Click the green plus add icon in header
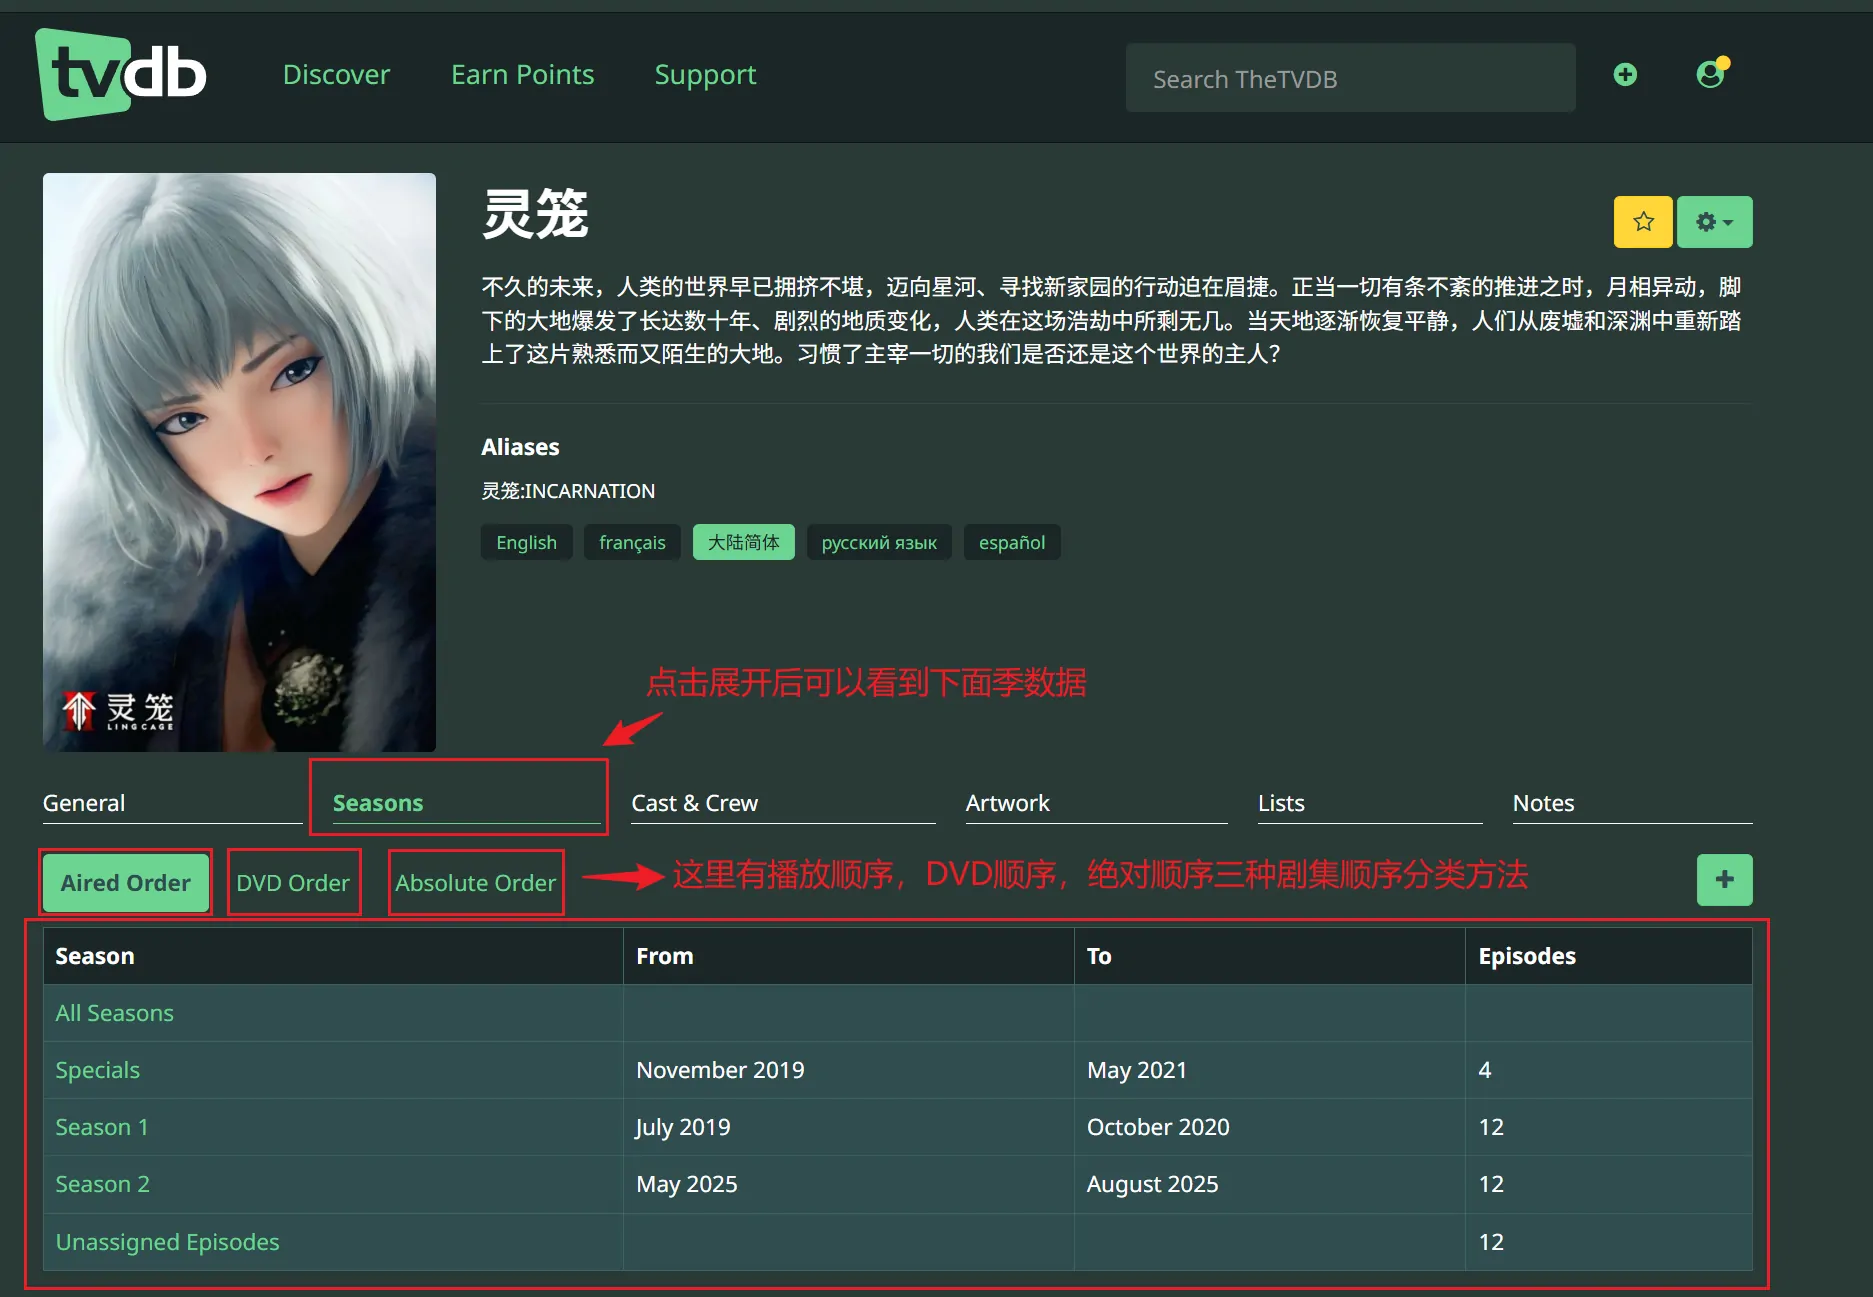The height and width of the screenshot is (1297, 1873). [1625, 75]
